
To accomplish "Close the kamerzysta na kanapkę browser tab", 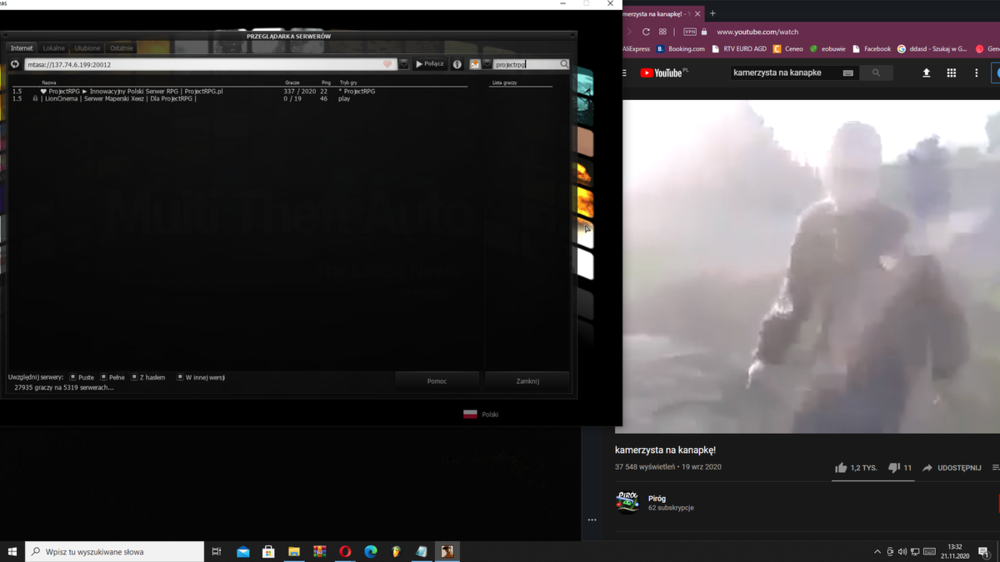I will (697, 13).
